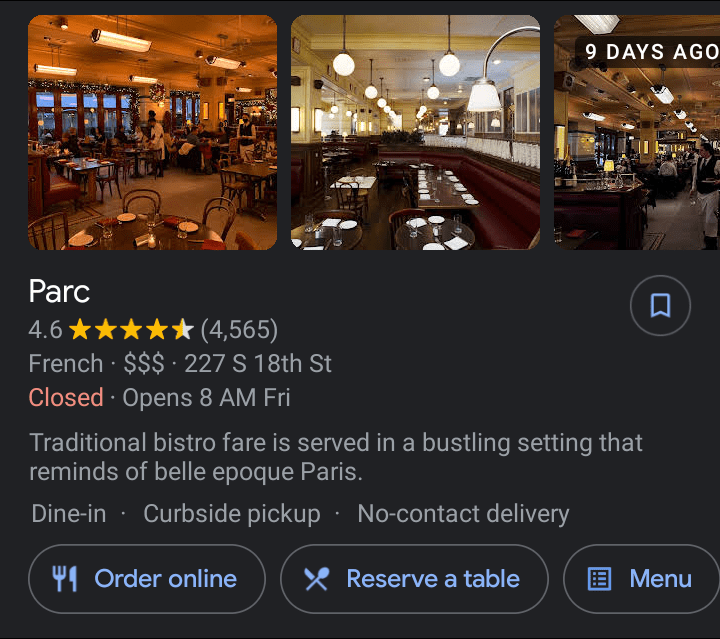The image size is (720, 639).
Task: Click the Traditional bistro fare description
Action: pos(336,457)
